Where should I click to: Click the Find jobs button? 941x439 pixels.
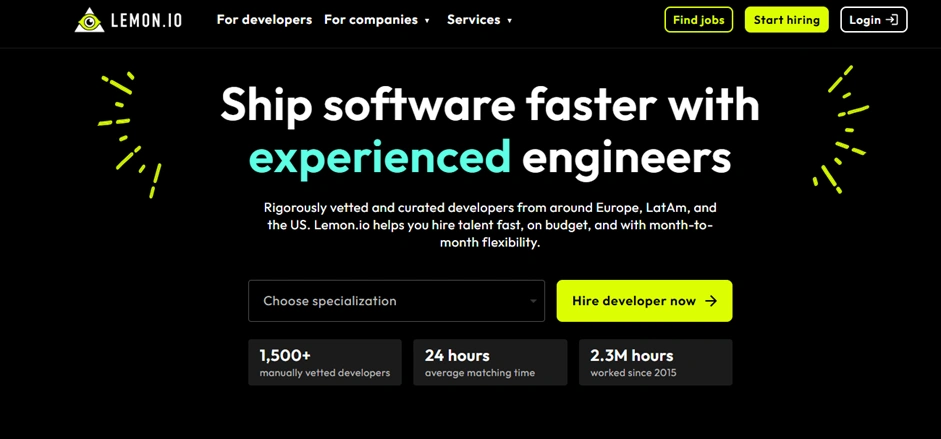pyautogui.click(x=699, y=20)
